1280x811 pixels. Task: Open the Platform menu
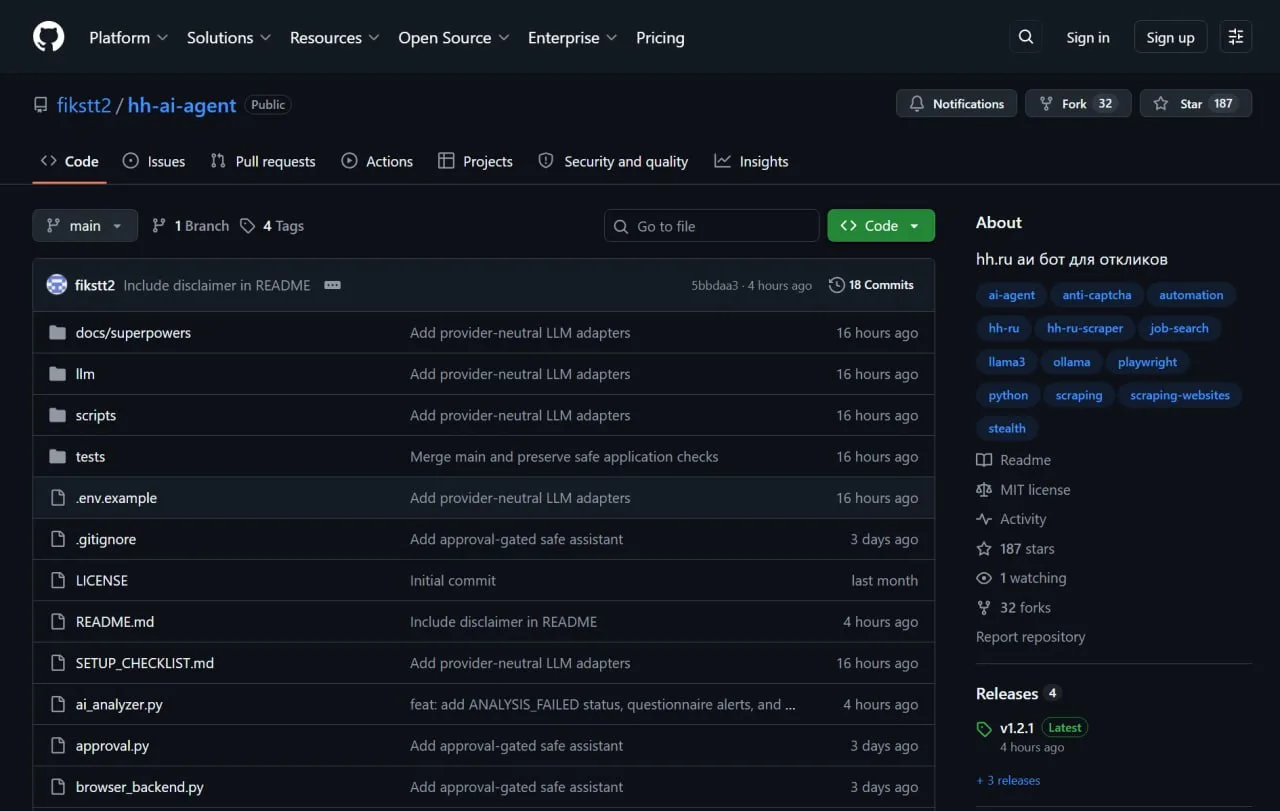[128, 37]
